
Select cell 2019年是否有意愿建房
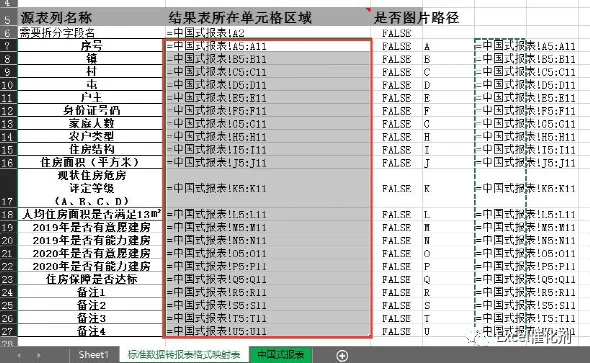[90, 228]
